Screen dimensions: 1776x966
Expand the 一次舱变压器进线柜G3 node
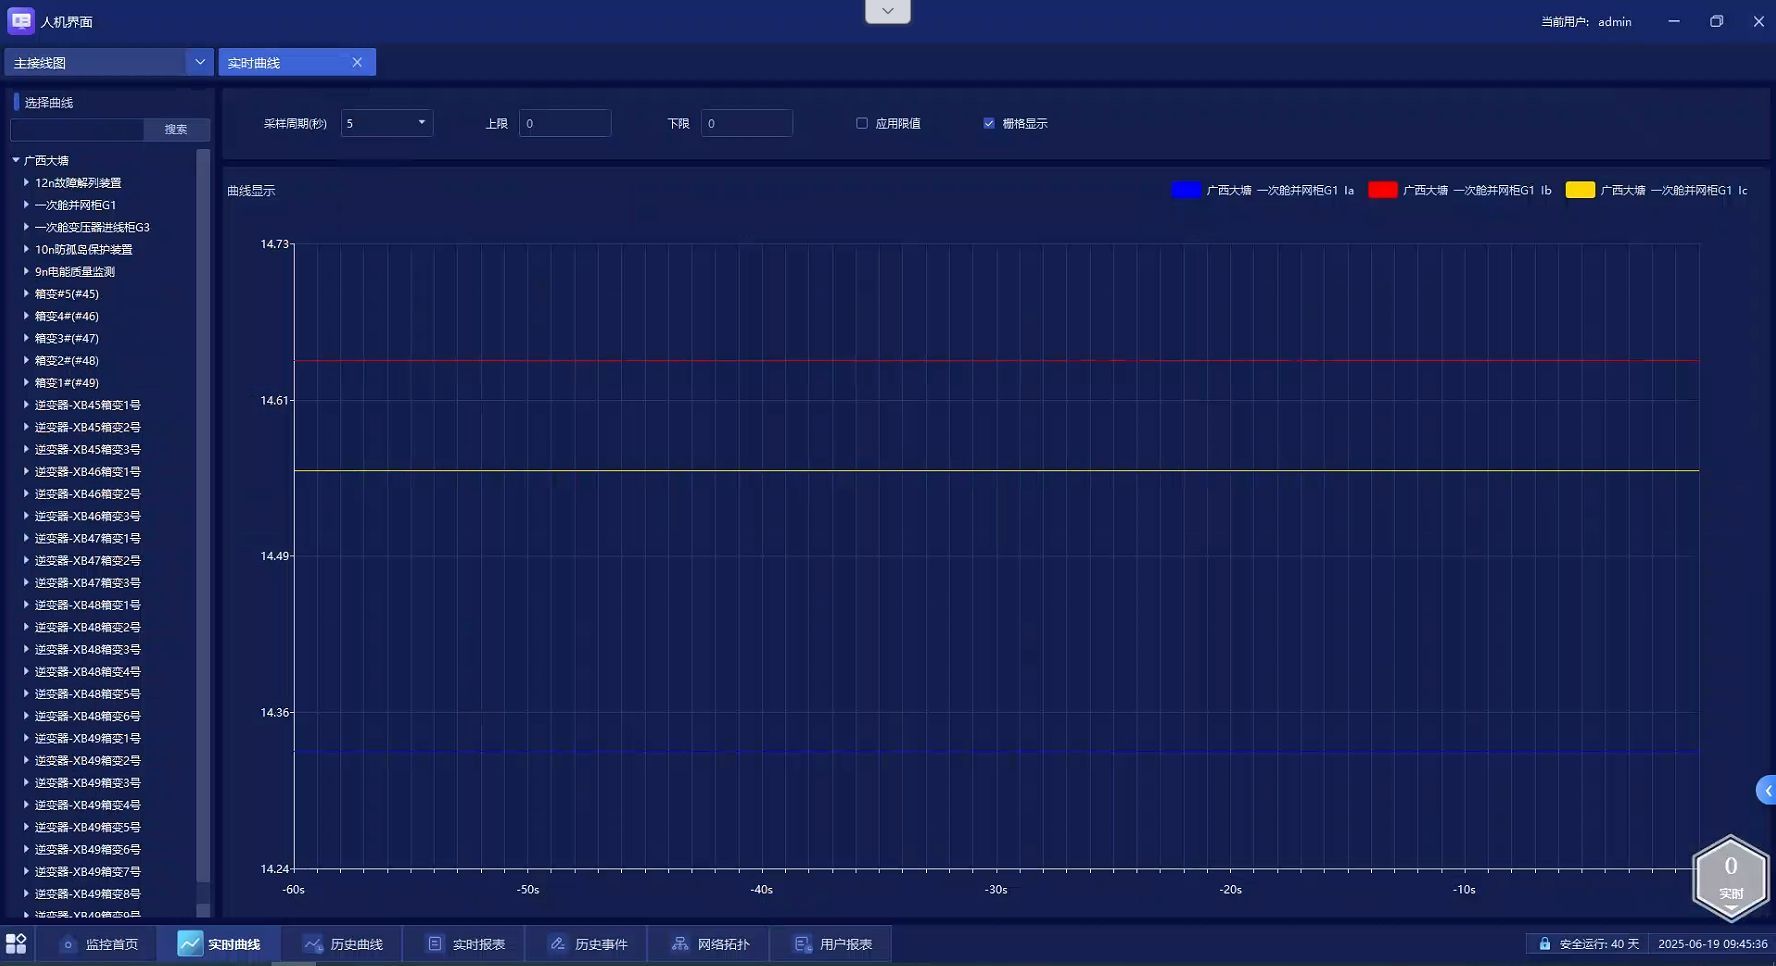click(x=26, y=227)
